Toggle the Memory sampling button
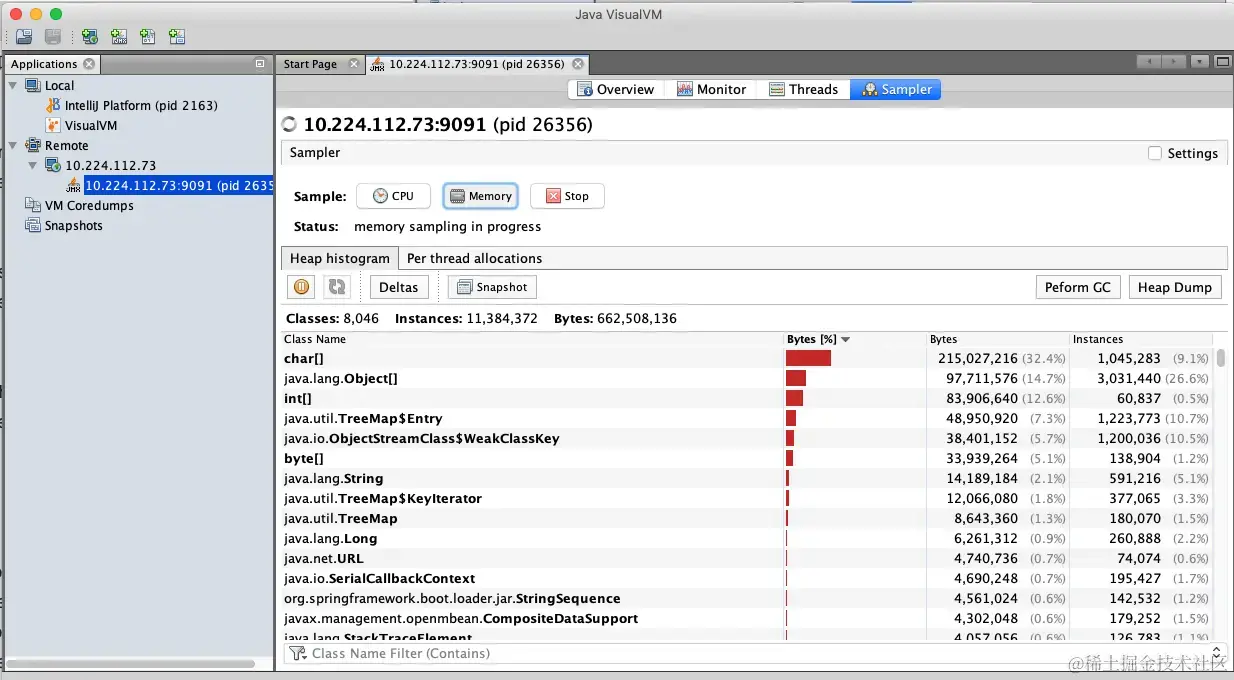 pos(480,196)
